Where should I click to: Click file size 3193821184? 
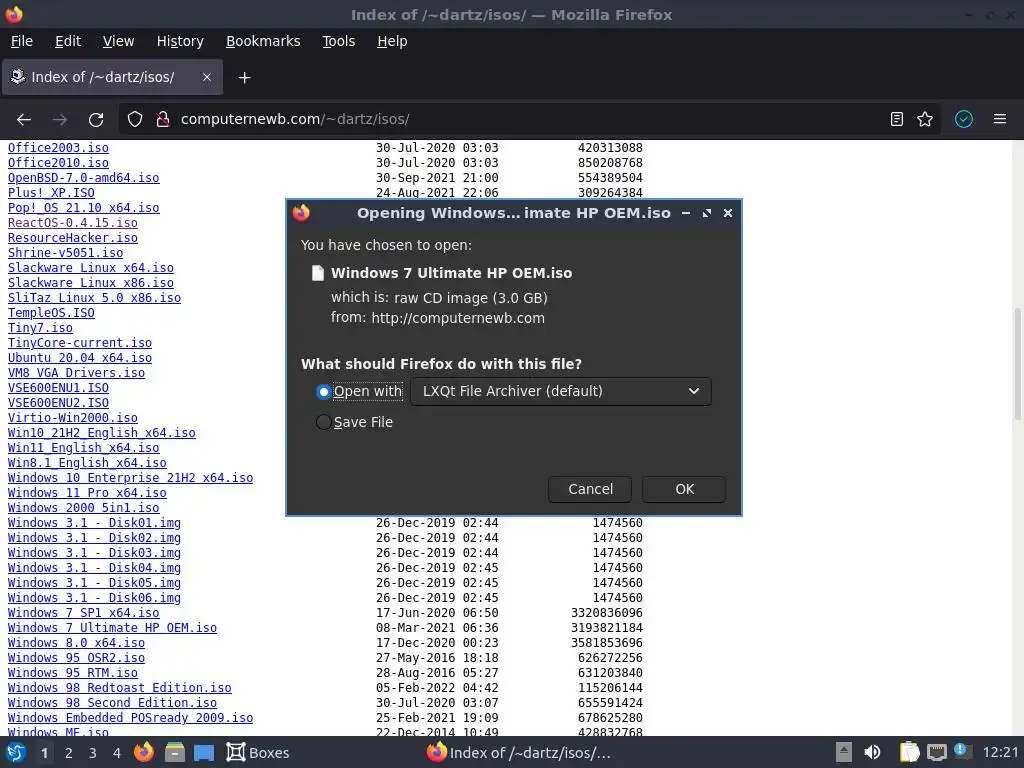[x=607, y=628]
